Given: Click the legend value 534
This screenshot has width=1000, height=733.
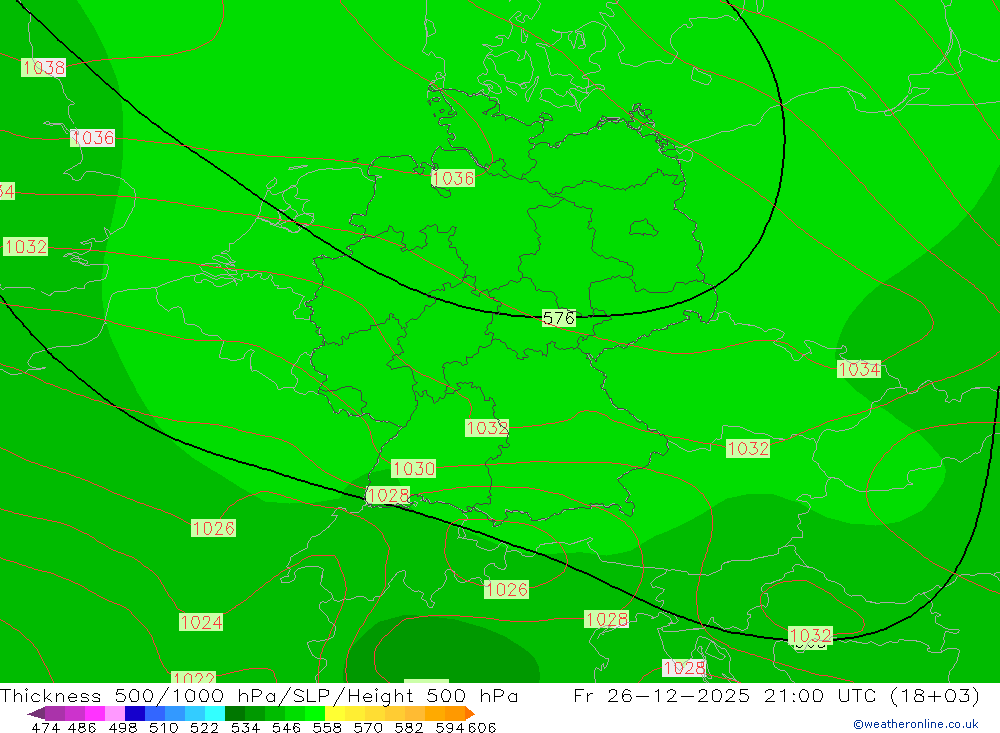Looking at the screenshot, I should coord(245,727).
